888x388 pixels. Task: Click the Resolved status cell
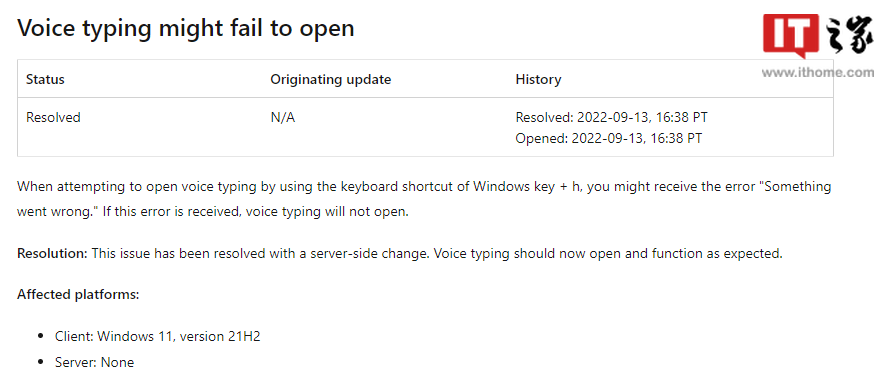point(53,117)
